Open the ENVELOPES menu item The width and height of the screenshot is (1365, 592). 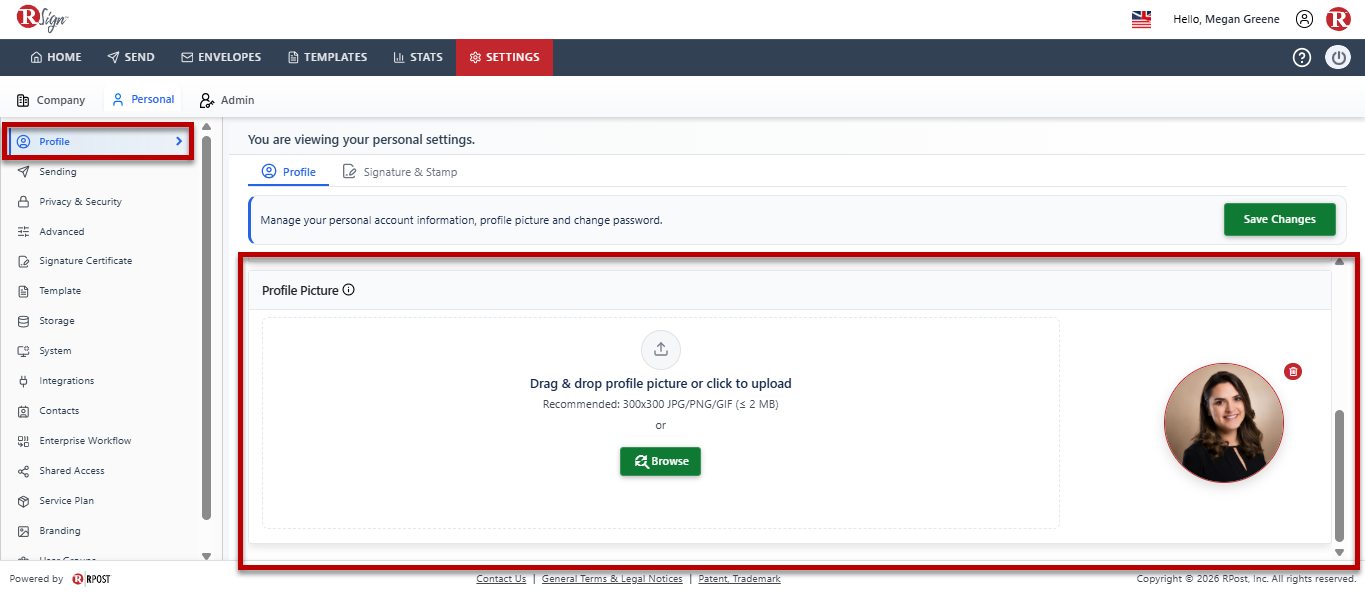(221, 58)
